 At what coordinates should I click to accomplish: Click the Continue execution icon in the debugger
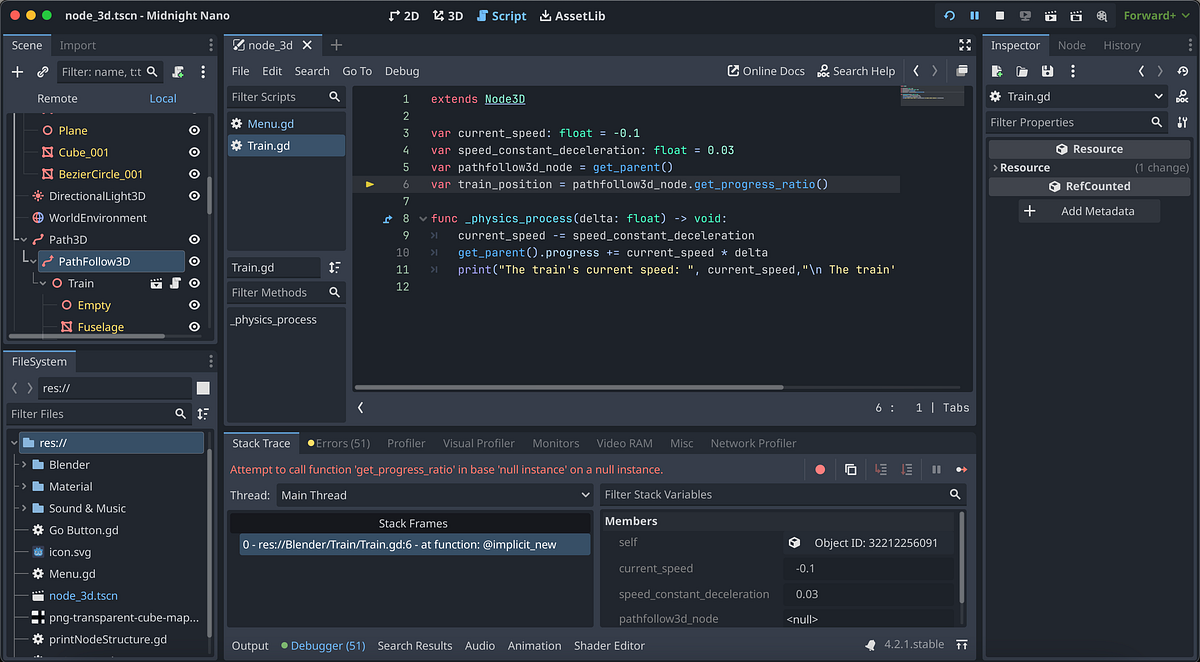(x=962, y=469)
